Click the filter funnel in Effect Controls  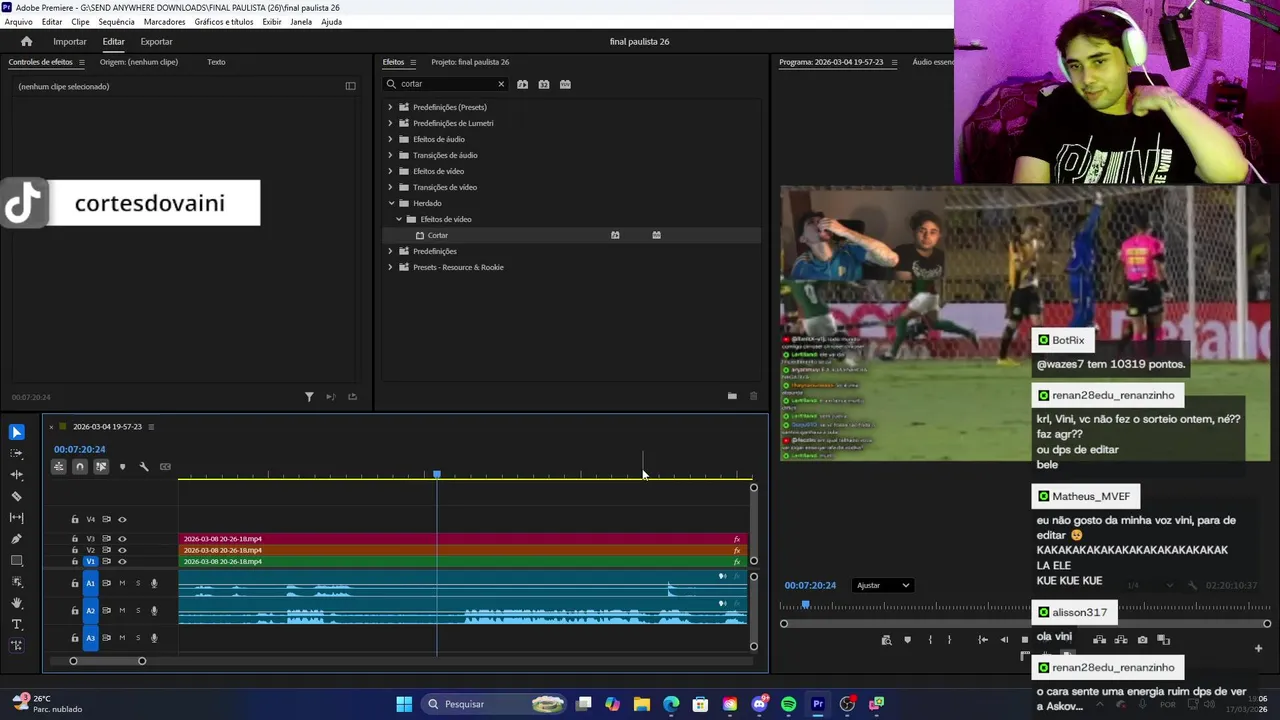click(x=309, y=397)
